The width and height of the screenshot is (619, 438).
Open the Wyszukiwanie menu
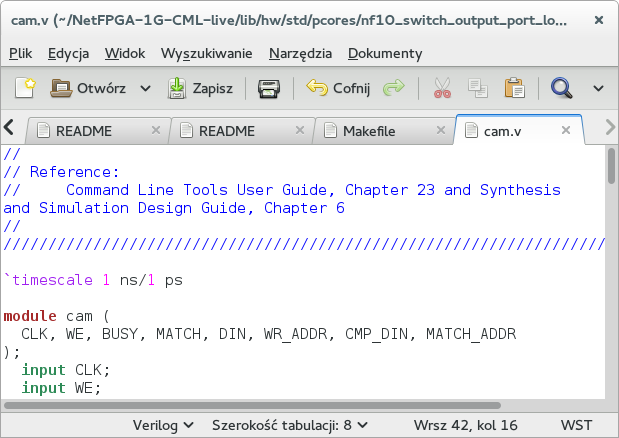(x=206, y=53)
